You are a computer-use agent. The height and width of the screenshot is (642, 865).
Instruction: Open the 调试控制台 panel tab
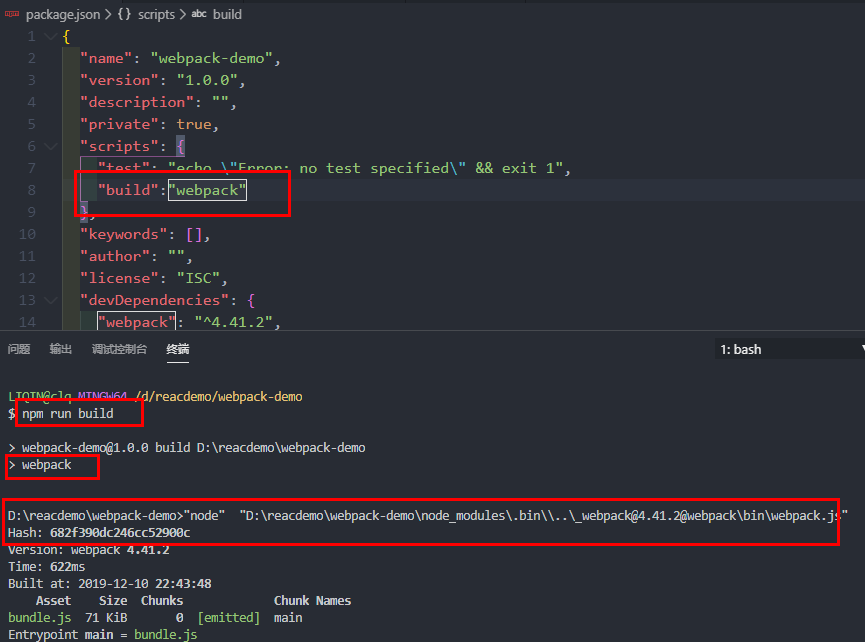[x=119, y=349]
